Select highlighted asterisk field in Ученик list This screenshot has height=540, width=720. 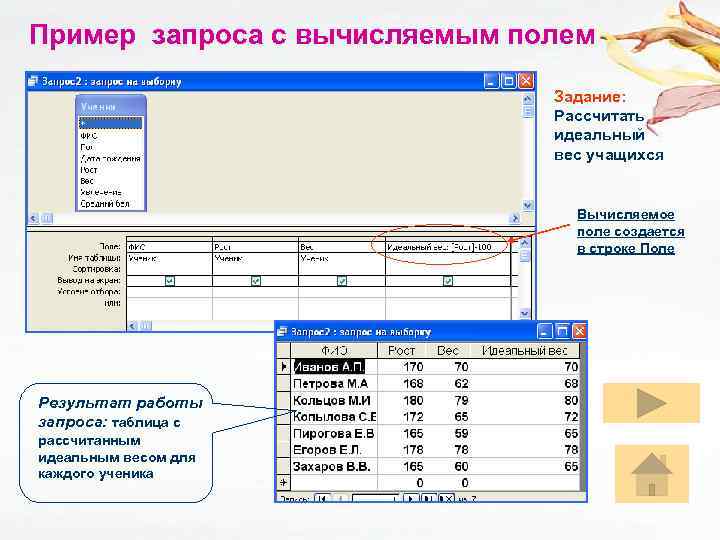pyautogui.click(x=111, y=123)
